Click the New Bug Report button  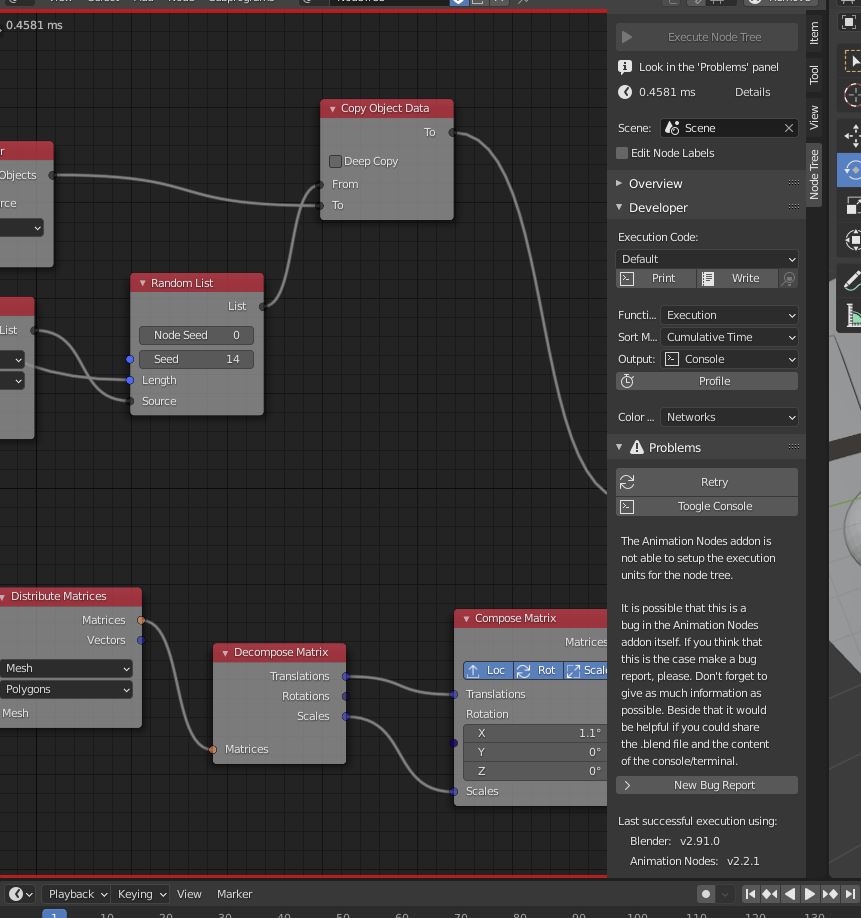click(706, 785)
